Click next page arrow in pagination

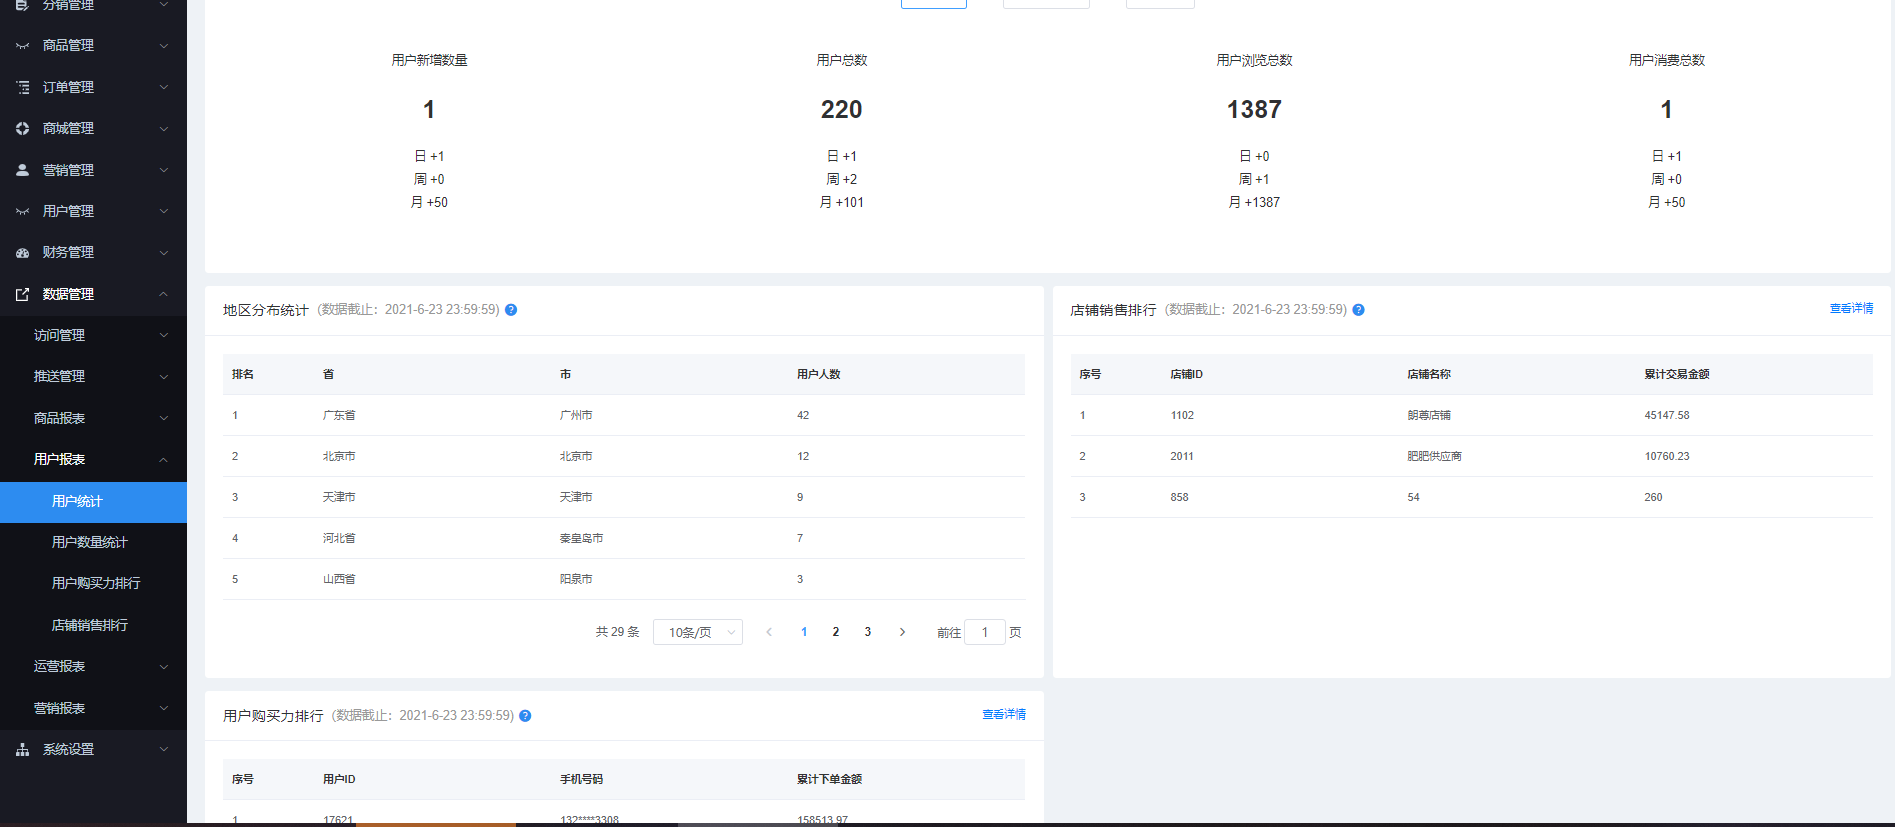pos(902,632)
